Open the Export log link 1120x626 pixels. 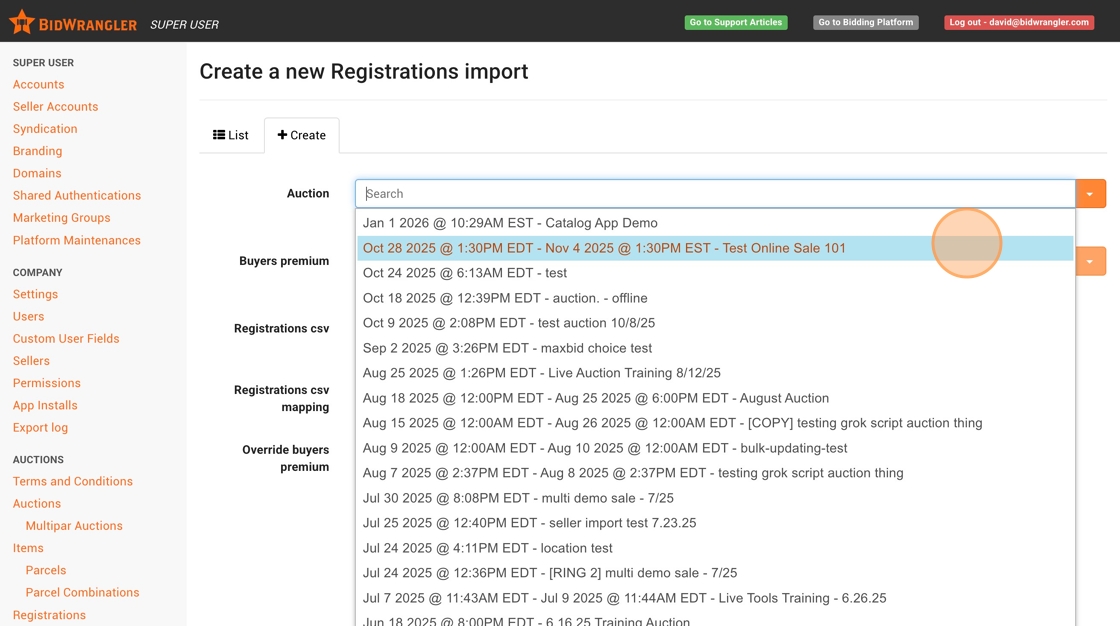point(40,427)
